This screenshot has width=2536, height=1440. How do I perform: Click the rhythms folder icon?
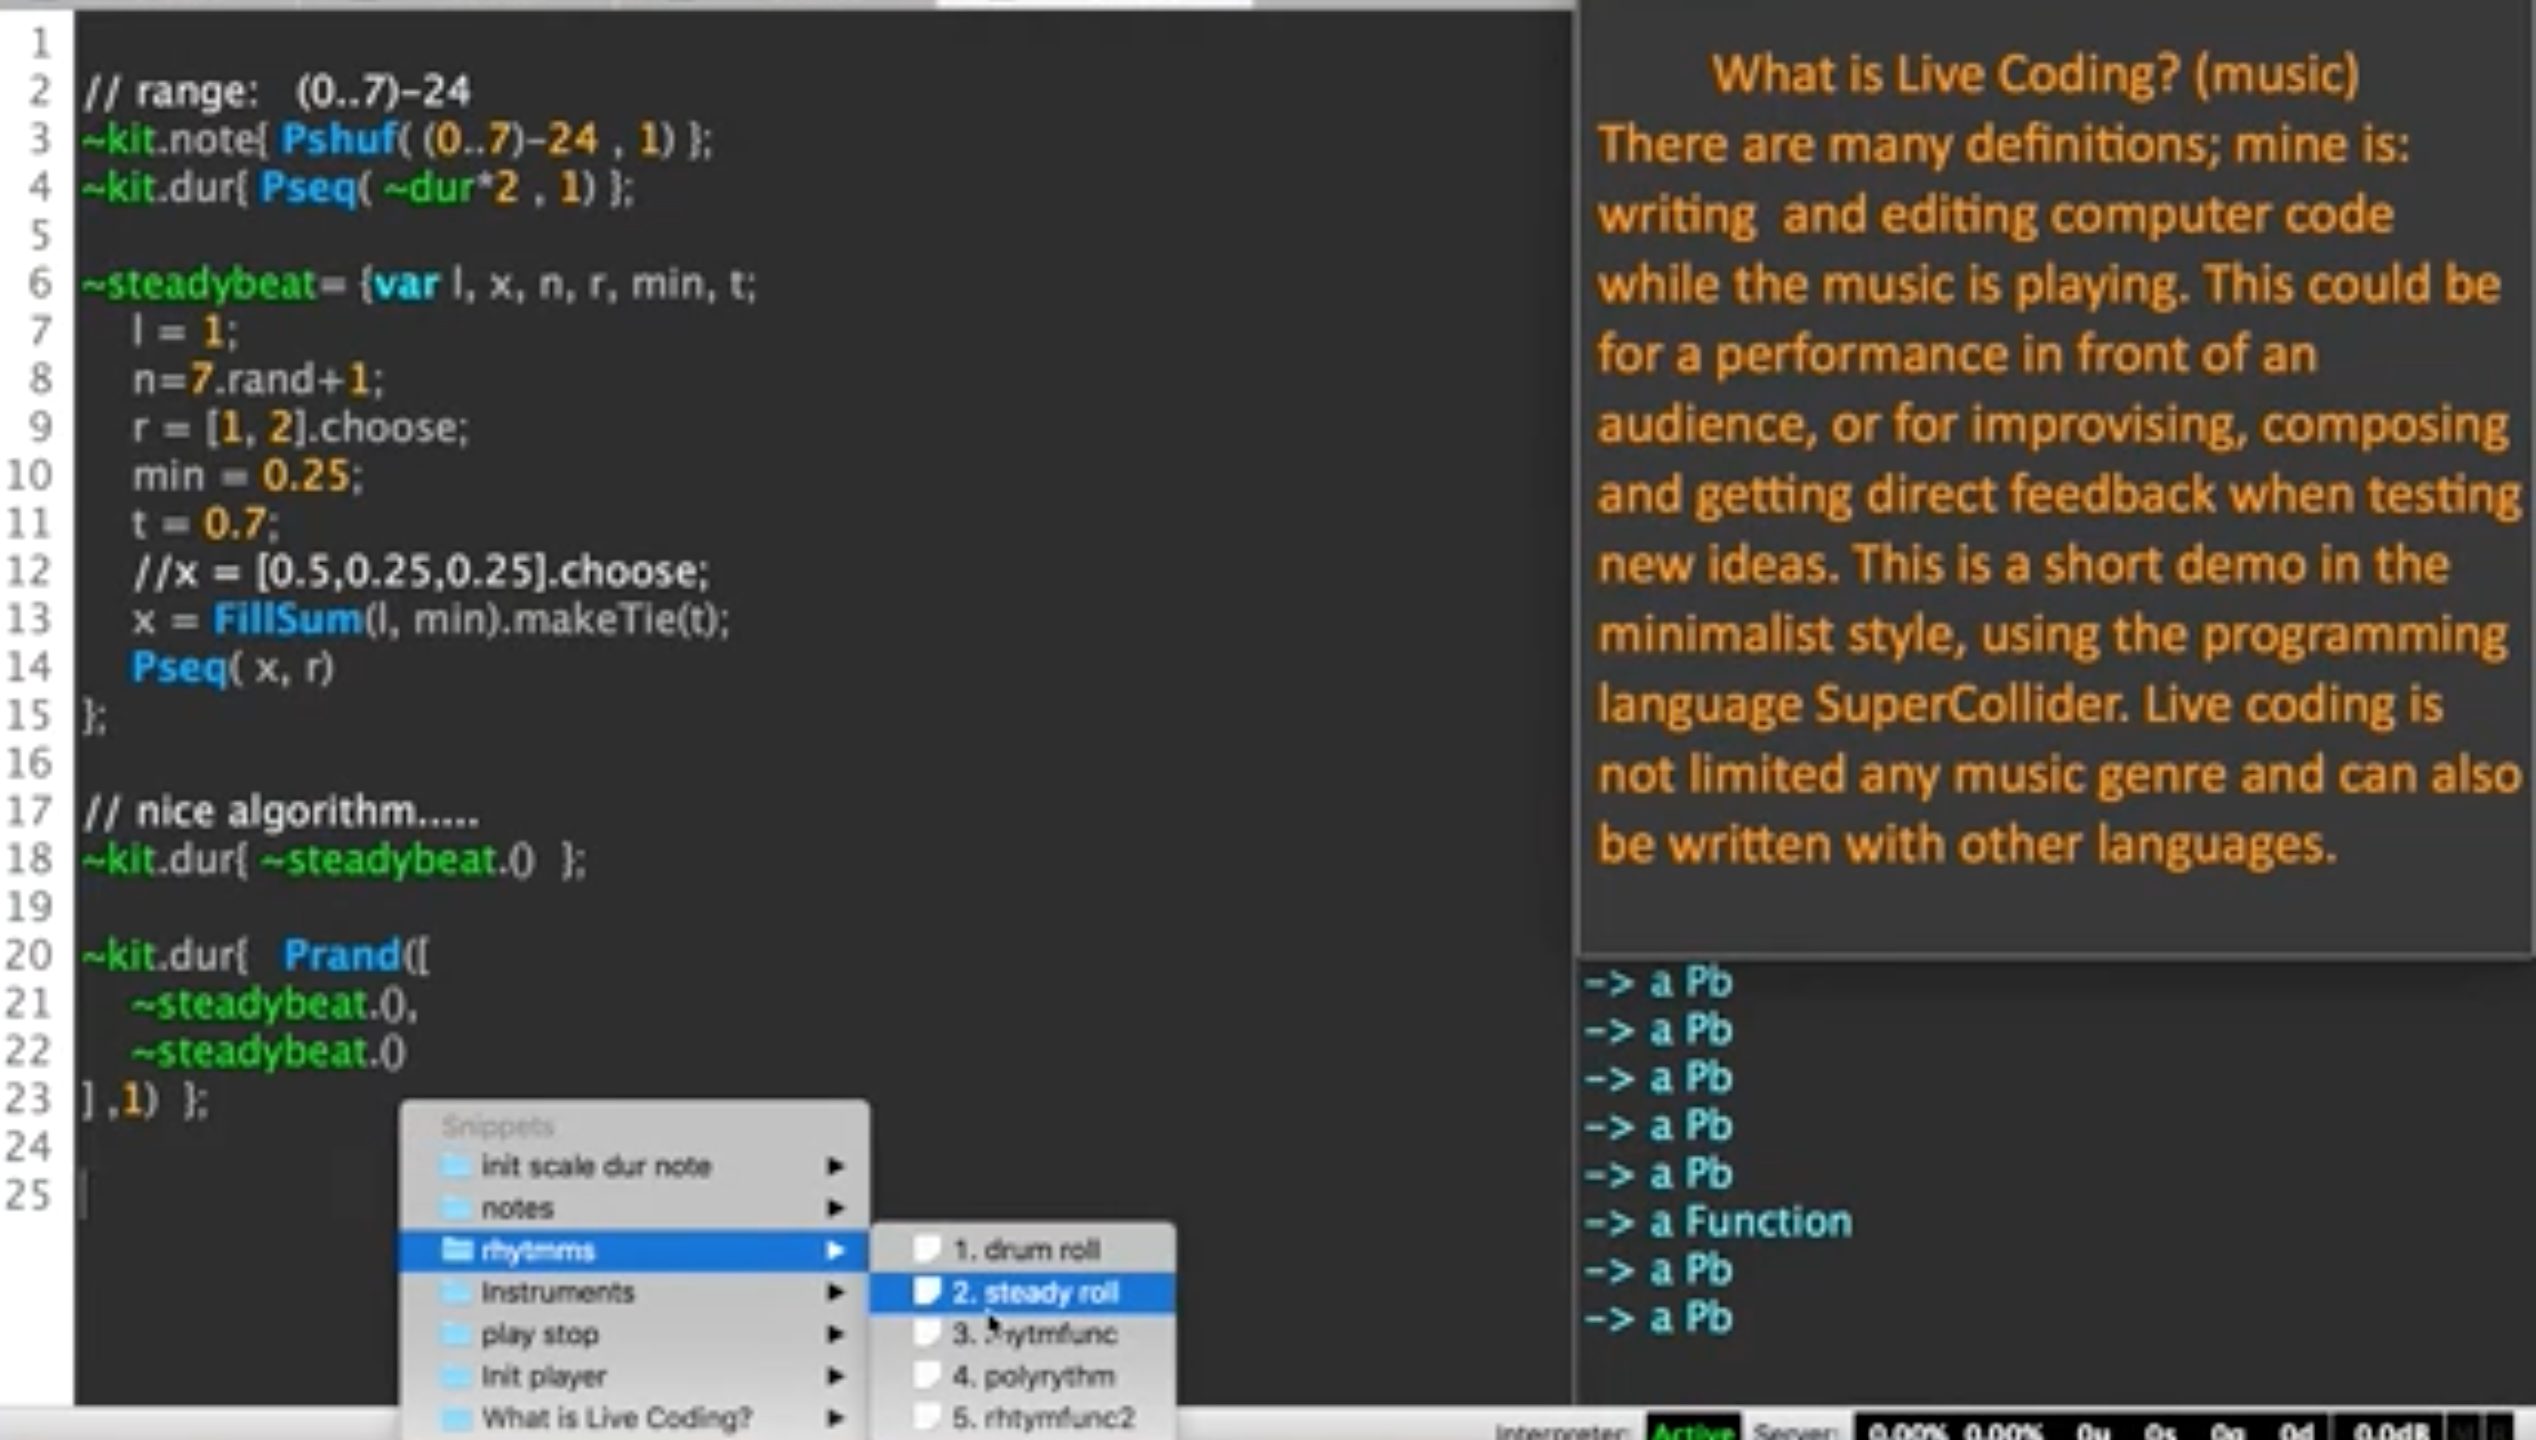456,1250
